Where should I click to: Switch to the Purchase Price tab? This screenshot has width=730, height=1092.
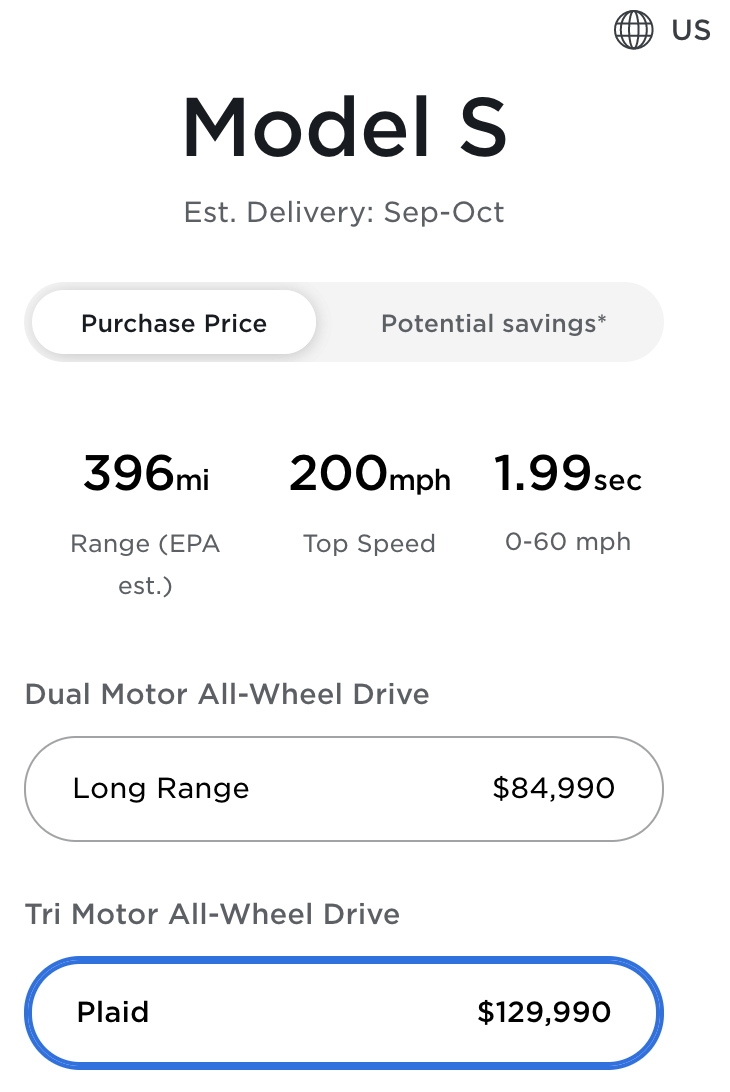(174, 324)
